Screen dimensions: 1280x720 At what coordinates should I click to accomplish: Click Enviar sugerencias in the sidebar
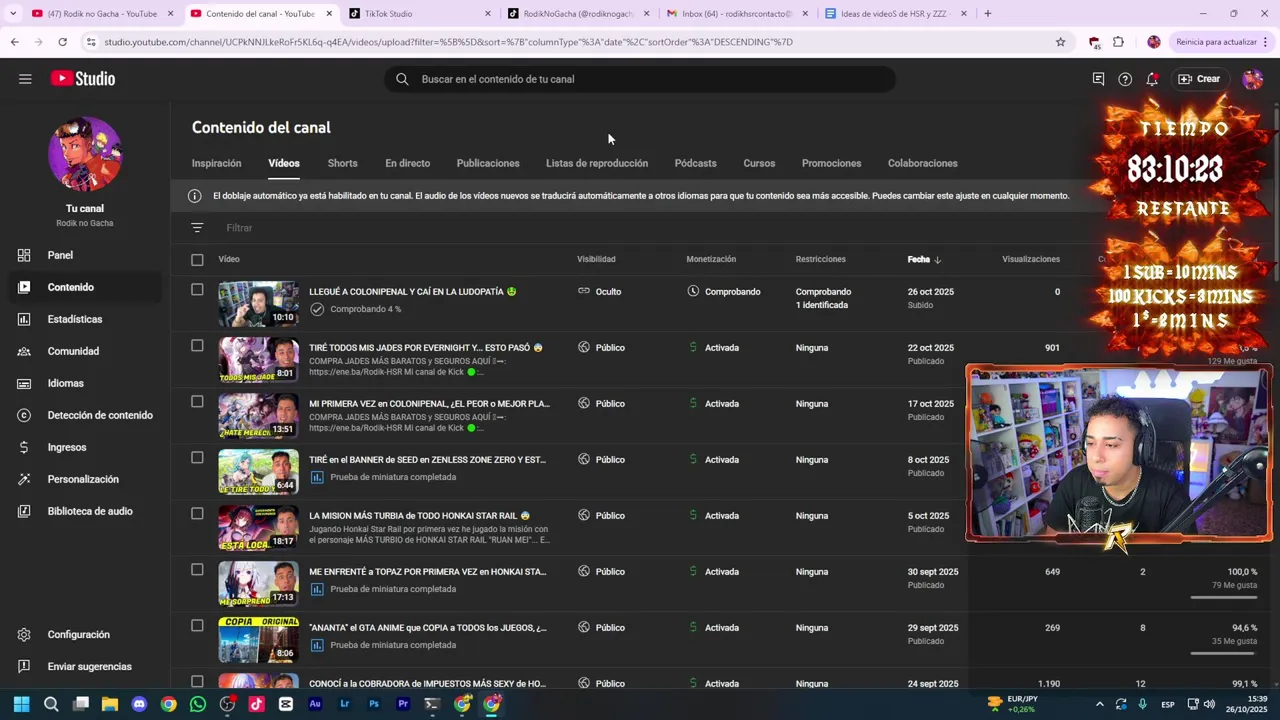pos(85,666)
